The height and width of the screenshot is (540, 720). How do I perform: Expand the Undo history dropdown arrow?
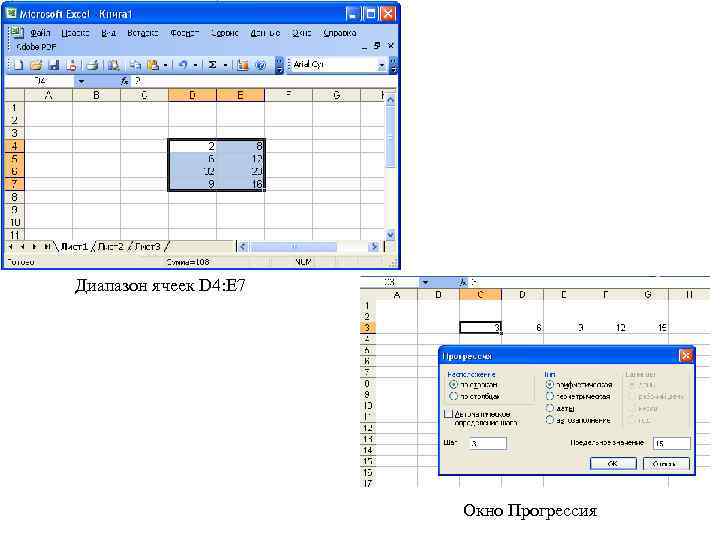196,65
